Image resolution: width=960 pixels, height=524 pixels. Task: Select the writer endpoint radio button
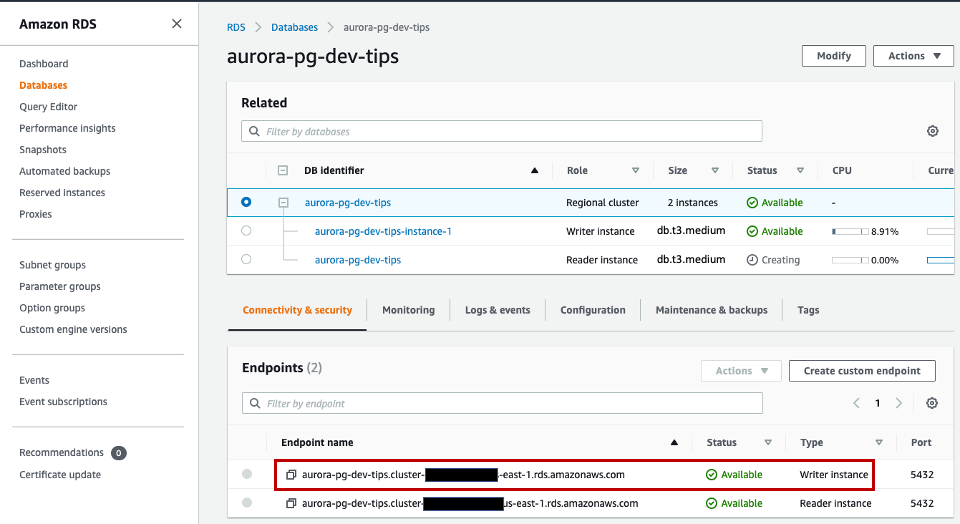[x=247, y=474]
